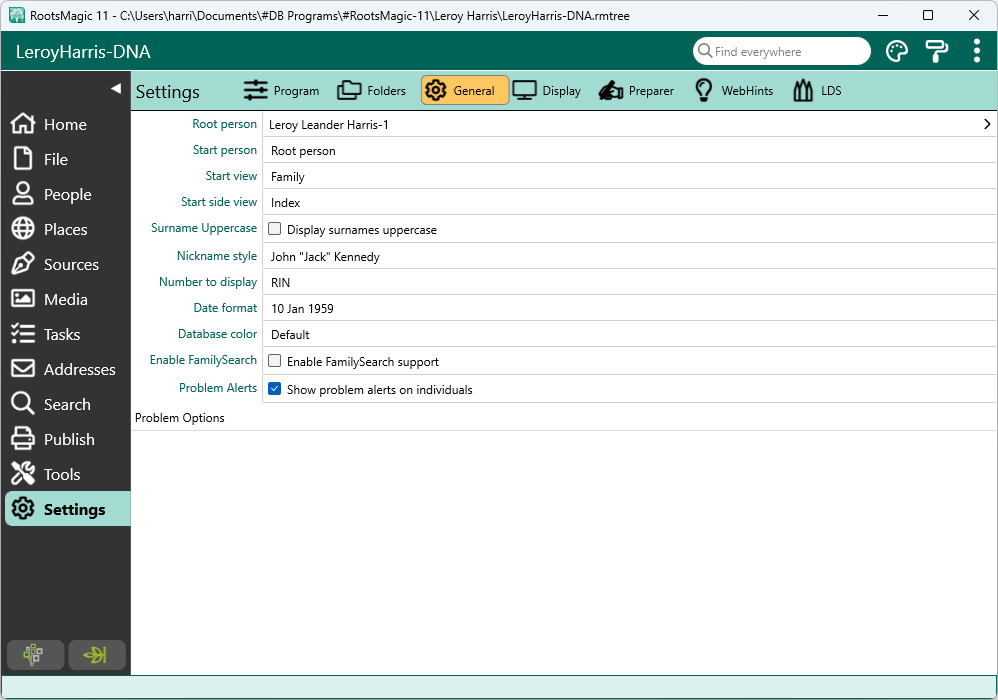Image resolution: width=998 pixels, height=700 pixels.
Task: Click the Root person label
Action: tap(224, 123)
